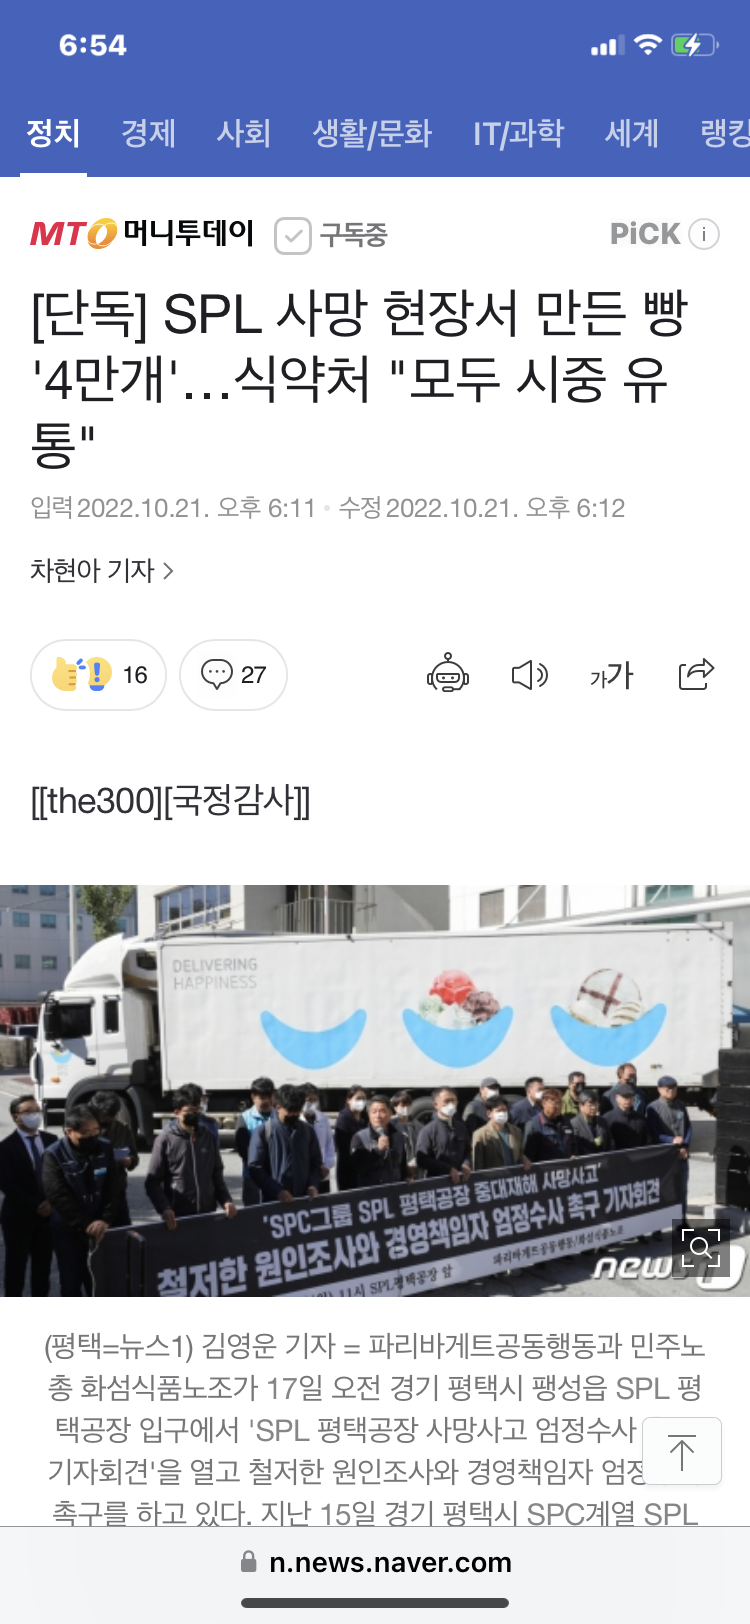Tap the speaker listen-to-article icon

[x=530, y=675]
